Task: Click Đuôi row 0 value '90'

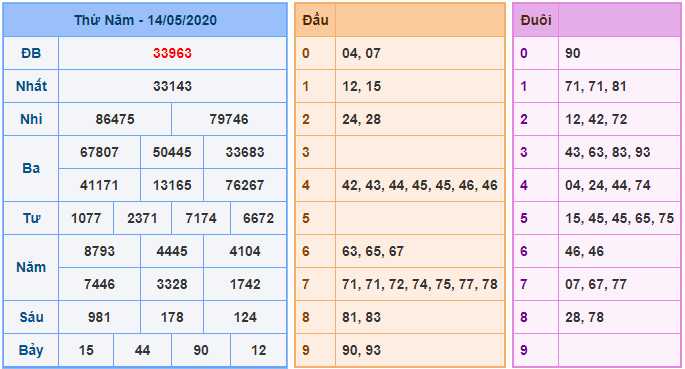Action: pyautogui.click(x=573, y=53)
